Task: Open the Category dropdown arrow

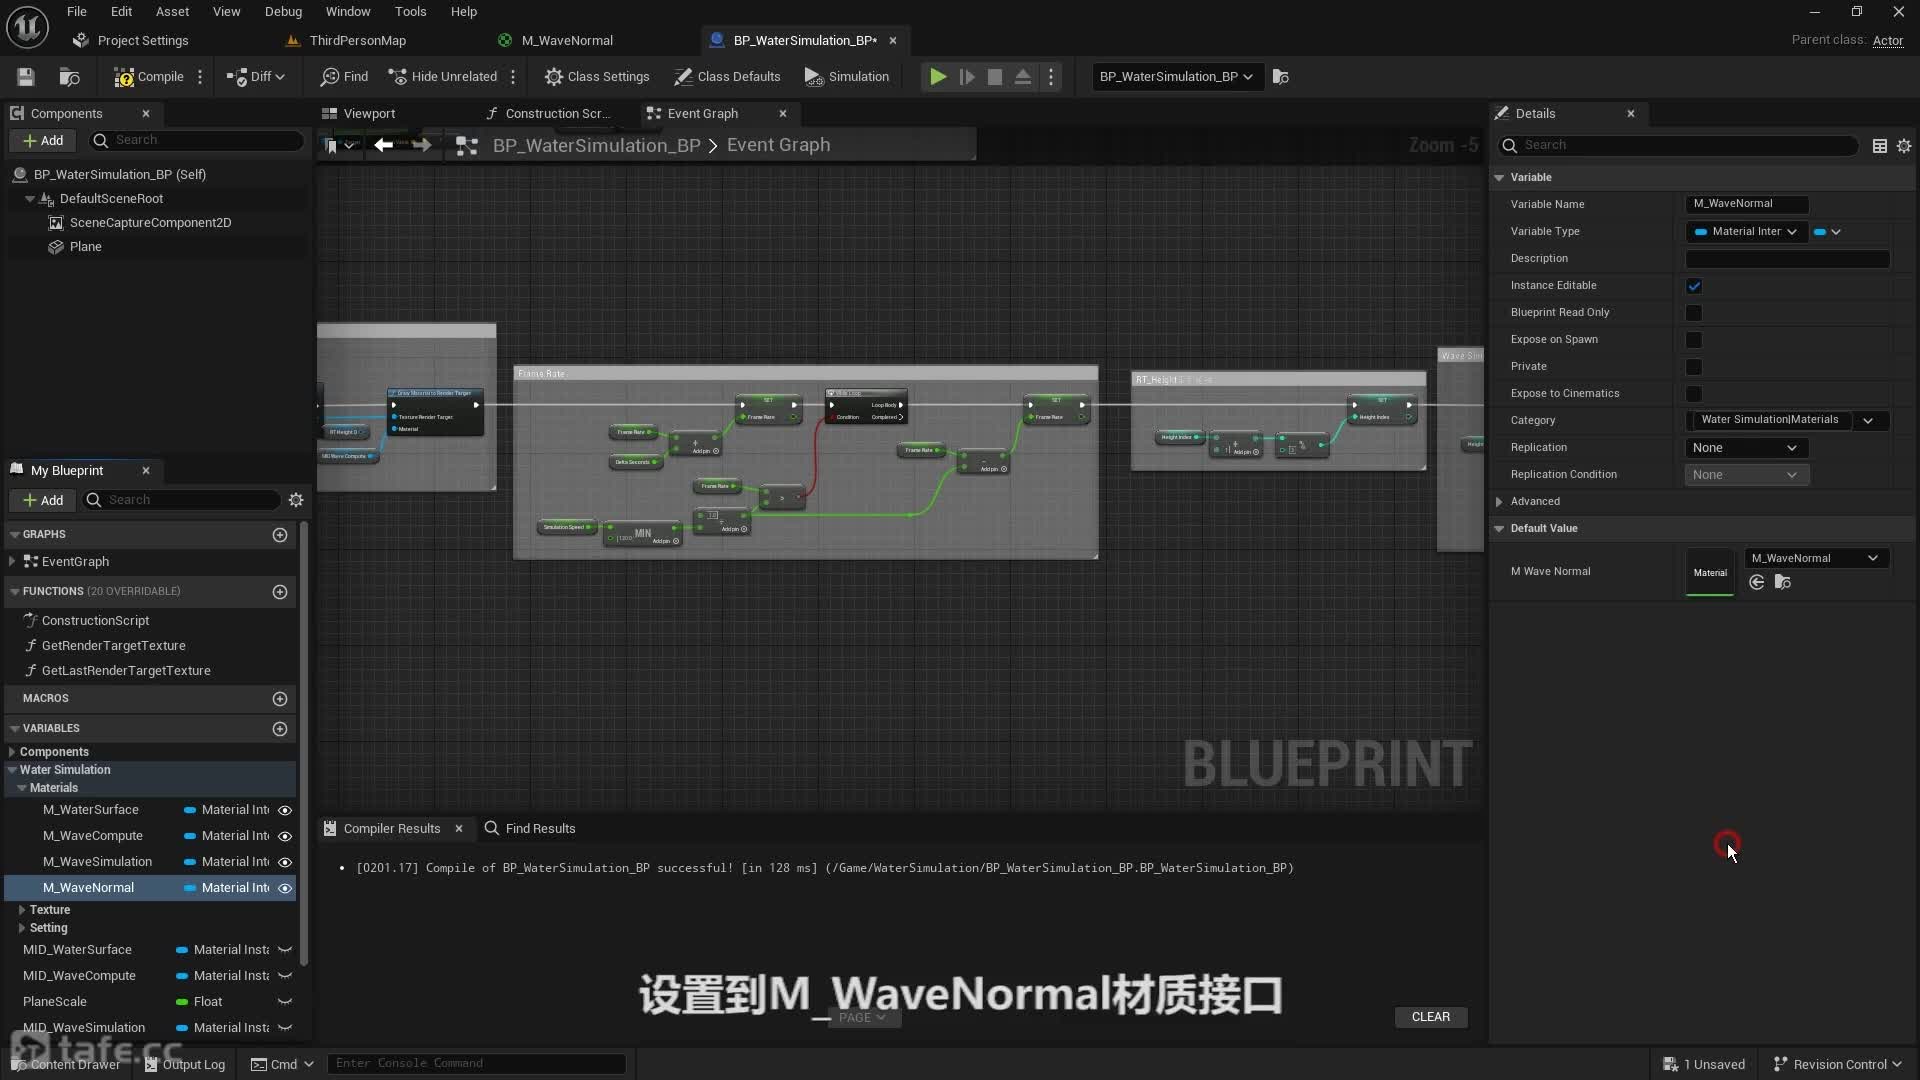Action: click(1868, 421)
